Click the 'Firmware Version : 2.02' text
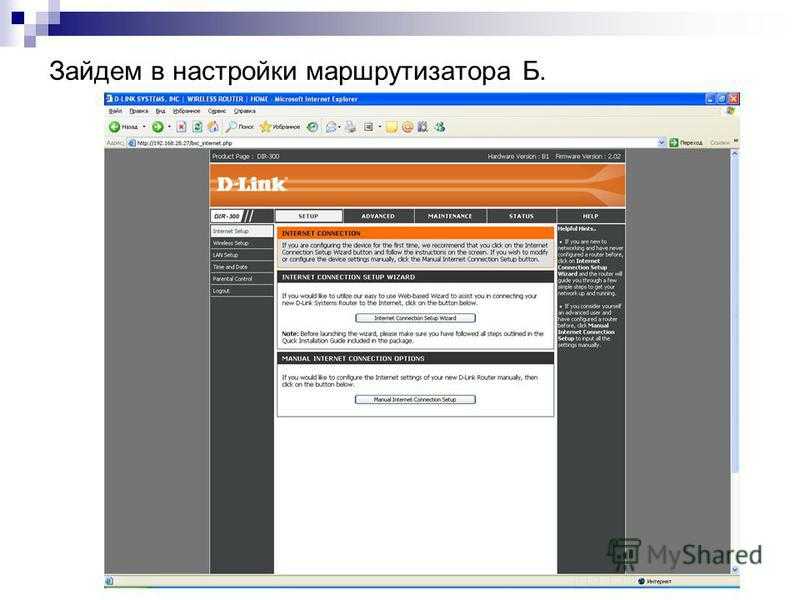Viewport: 800px width, 600px height. 588,157
